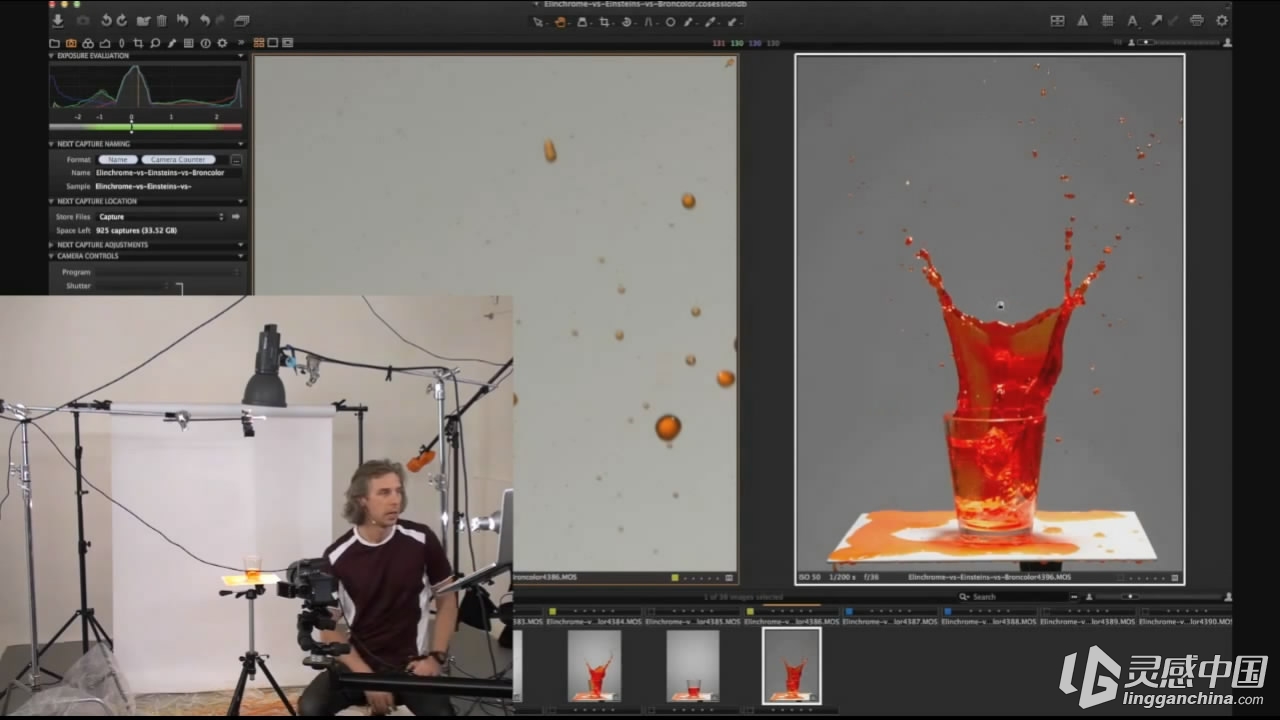
Task: Open the Shutter speed dropdown
Action: 133,286
